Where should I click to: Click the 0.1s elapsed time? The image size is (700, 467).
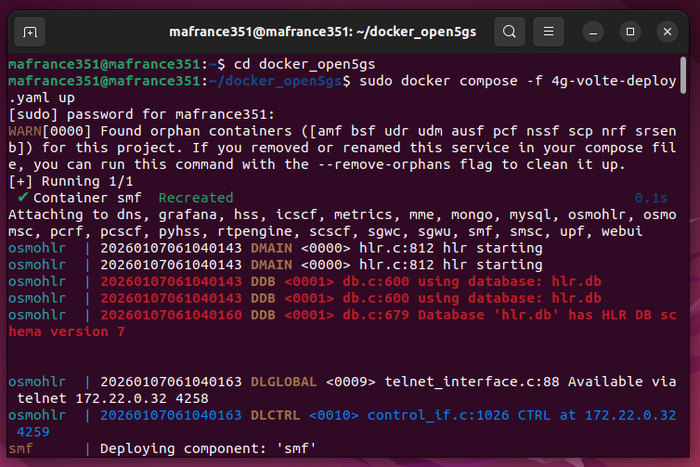pyautogui.click(x=651, y=198)
